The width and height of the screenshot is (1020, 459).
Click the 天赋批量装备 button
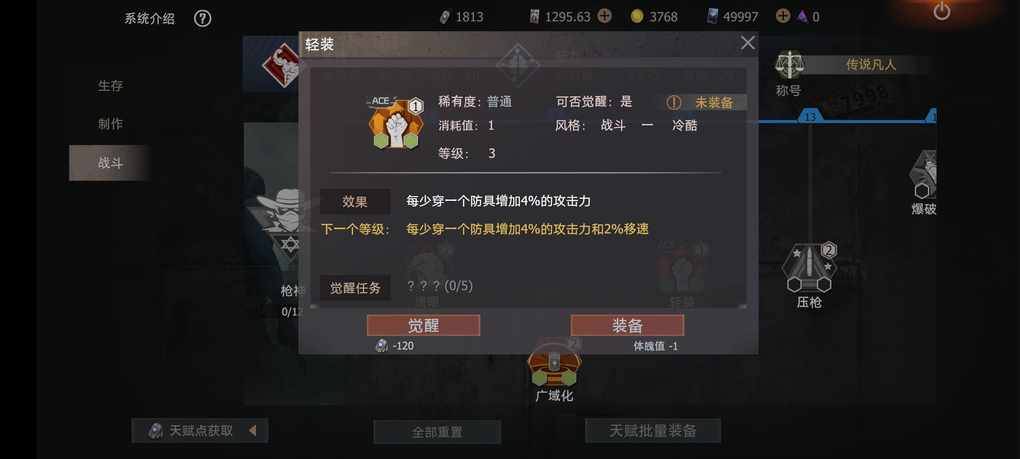click(653, 430)
